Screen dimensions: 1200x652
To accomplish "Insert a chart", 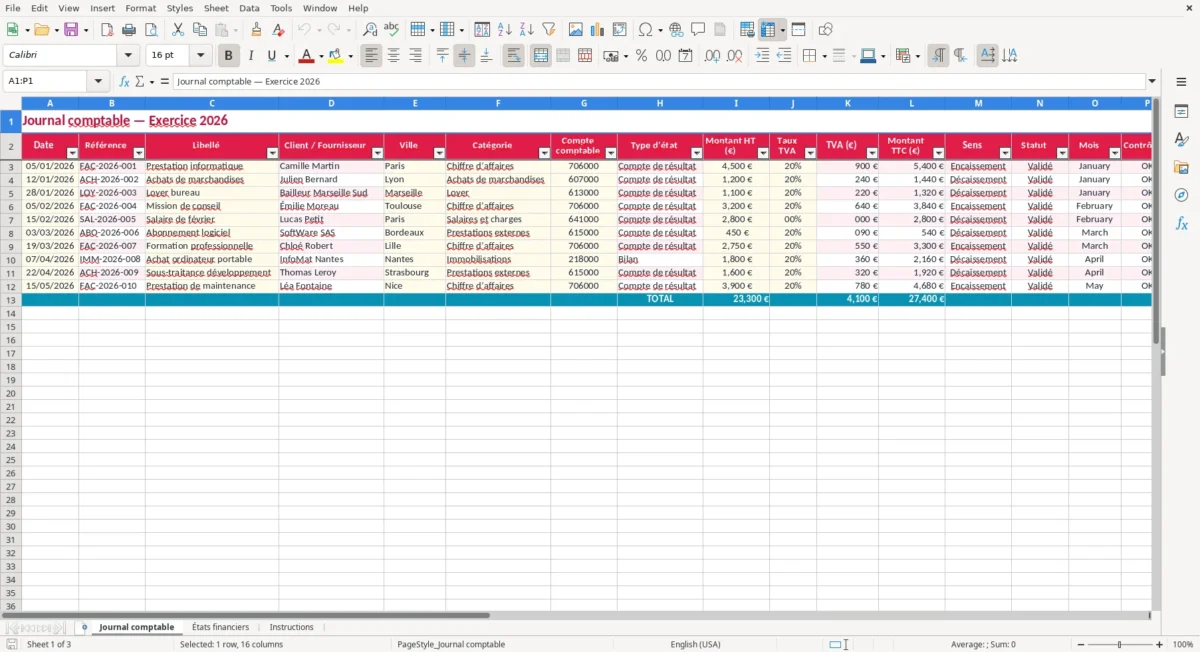I will coord(598,30).
